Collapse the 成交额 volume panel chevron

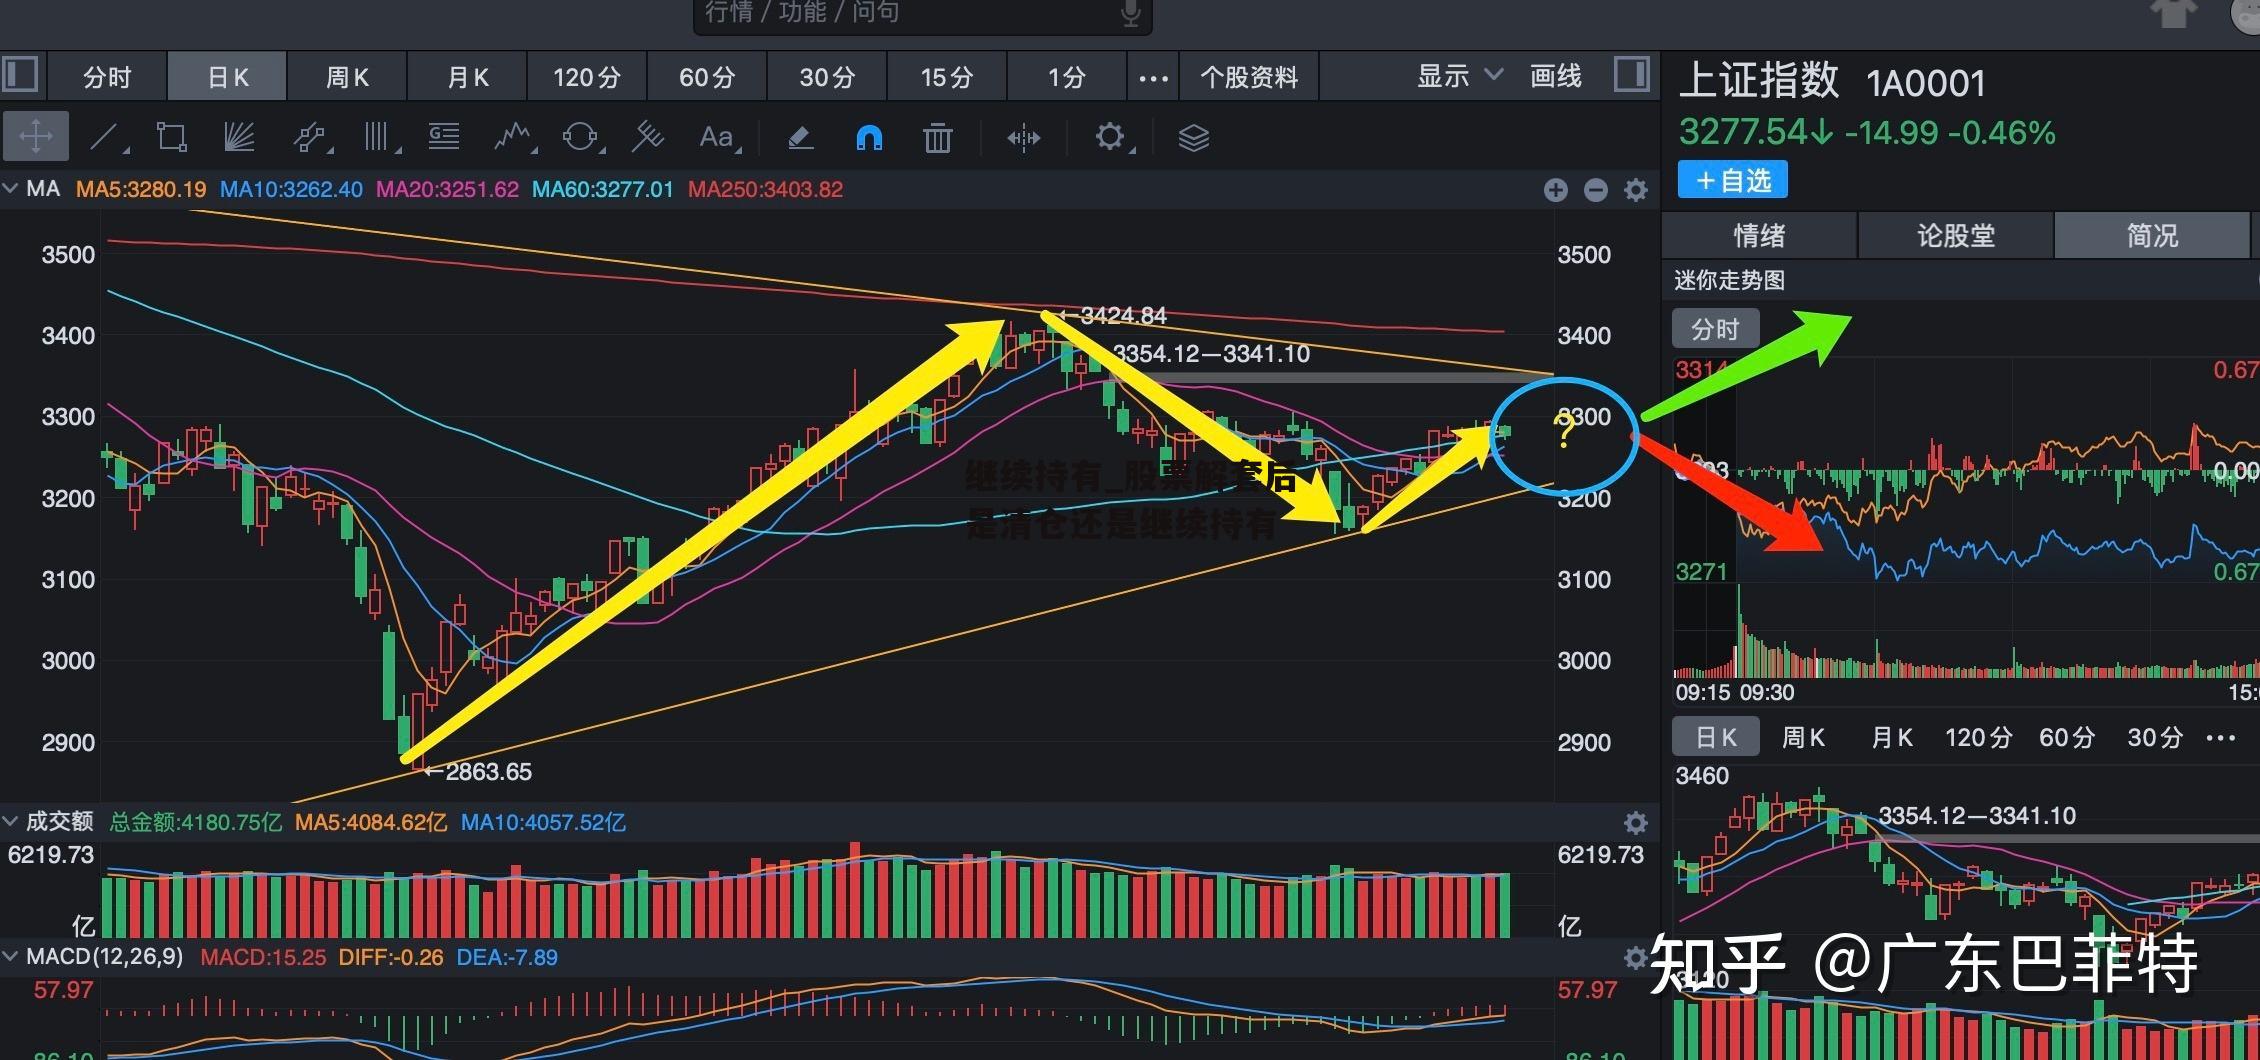(x=11, y=822)
